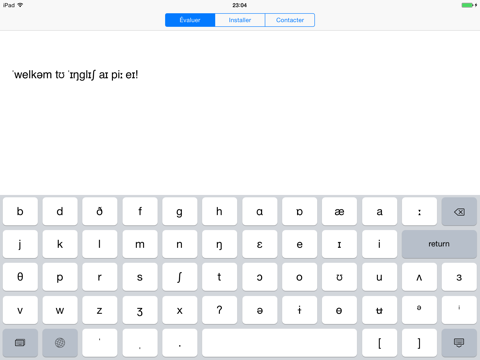Tap the keyboard layout key beside globe
The image size is (480, 360).
[x=20, y=343]
